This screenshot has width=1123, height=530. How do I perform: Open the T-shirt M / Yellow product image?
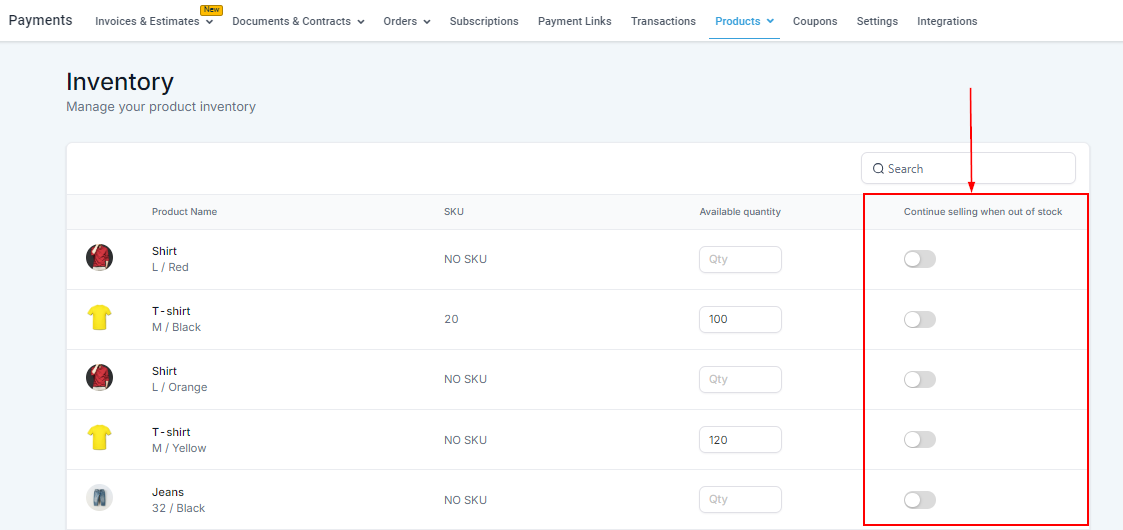coord(99,438)
